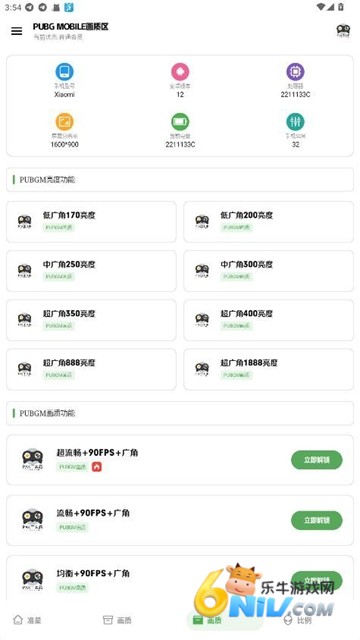Screen dimensions: 360x640
Task: Tap the panda avatar icon top right
Action: pos(343,31)
